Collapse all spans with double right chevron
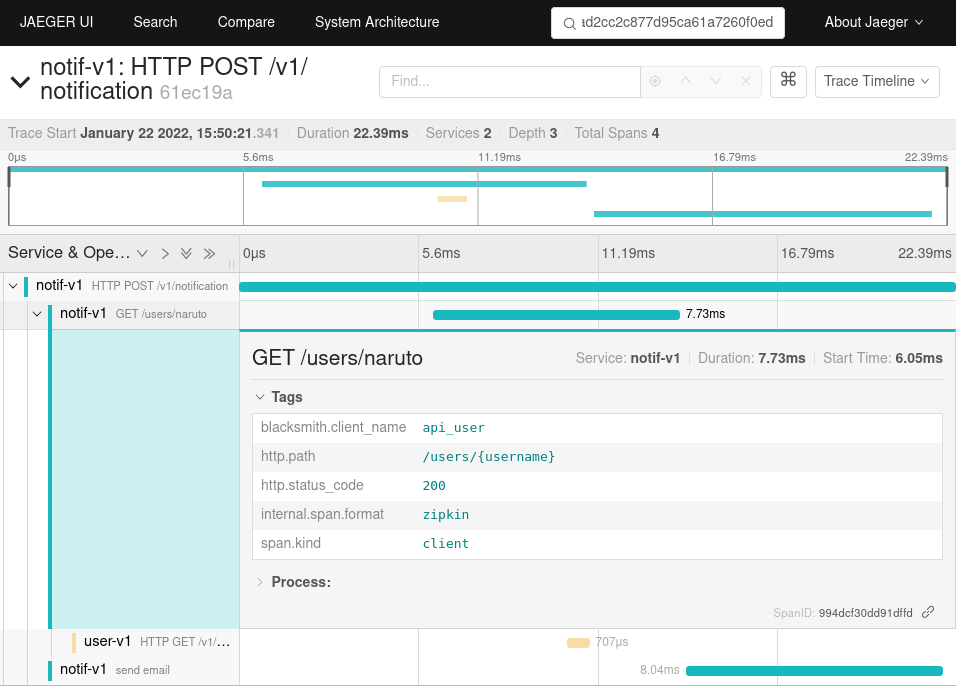Viewport: 956px width, 691px height. pos(209,254)
